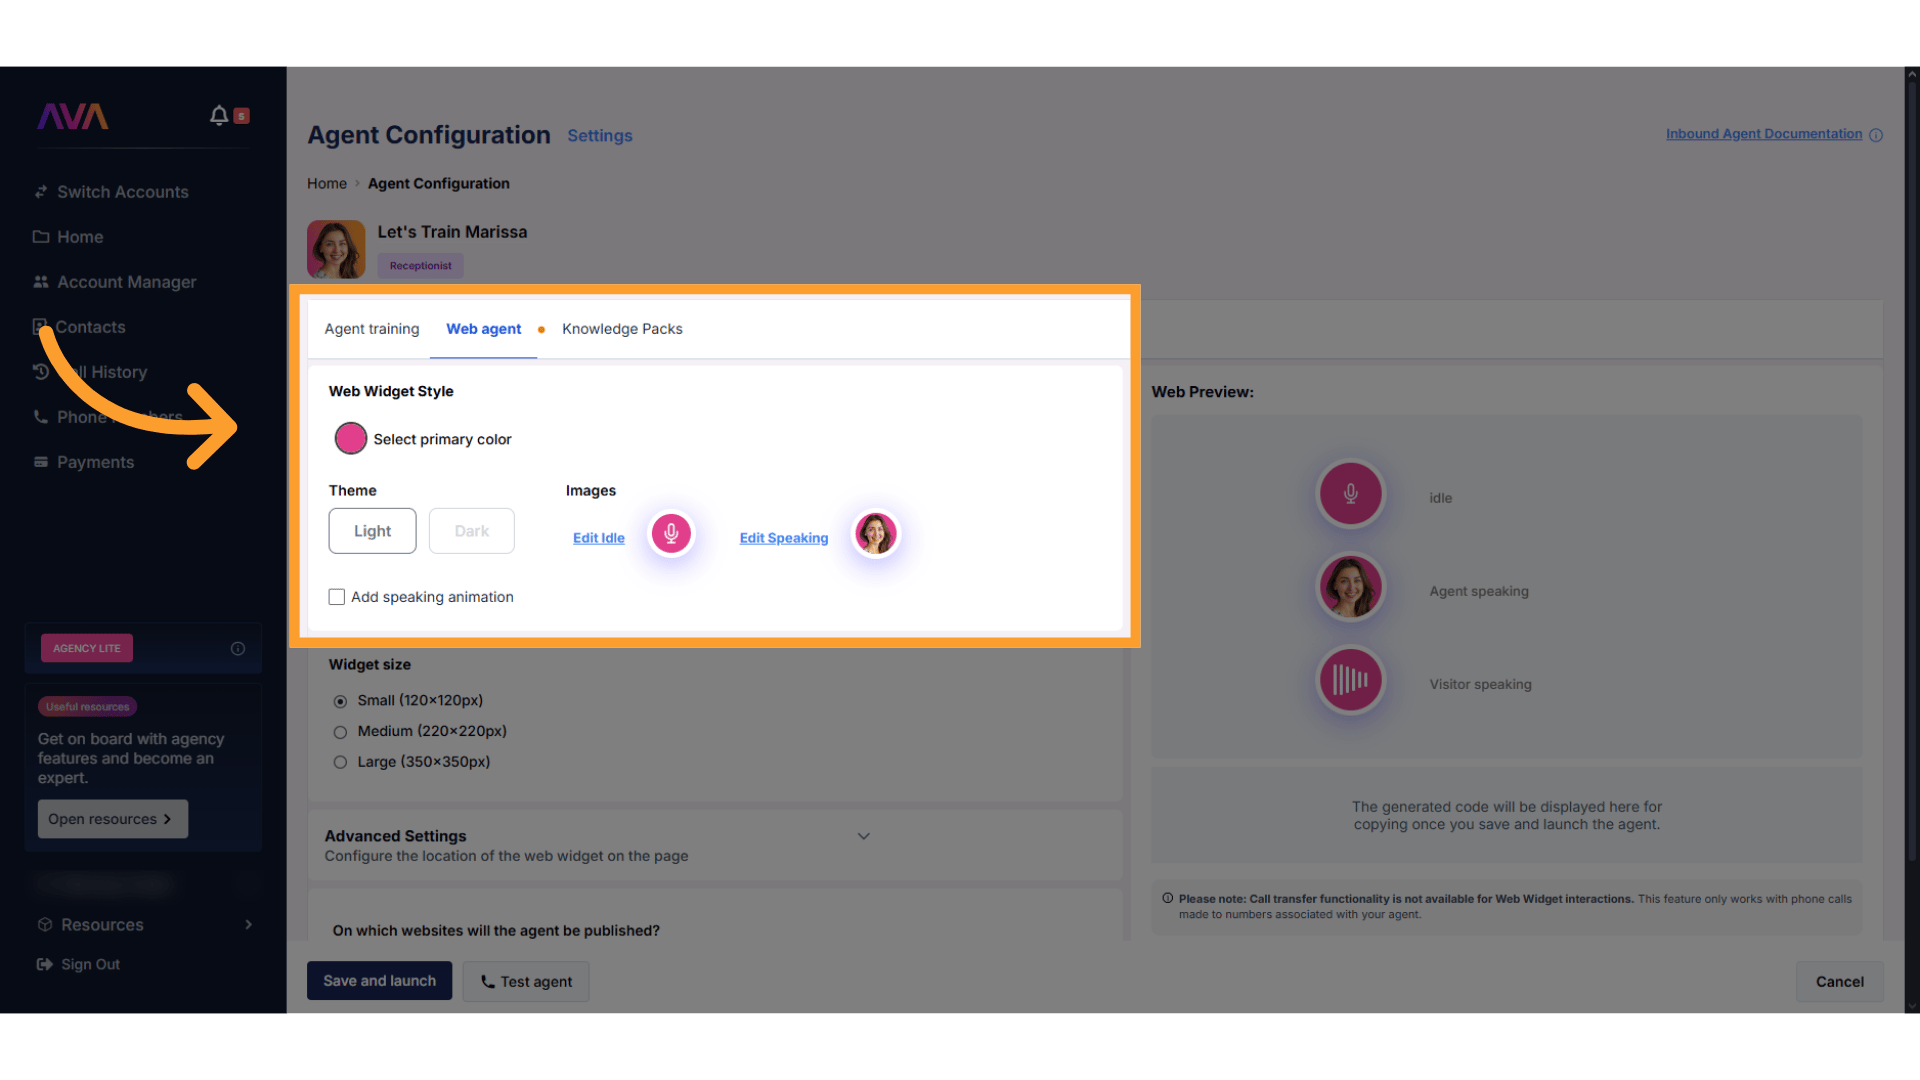The image size is (1920, 1080).
Task: Click the Save and launch button
Action: tap(379, 981)
